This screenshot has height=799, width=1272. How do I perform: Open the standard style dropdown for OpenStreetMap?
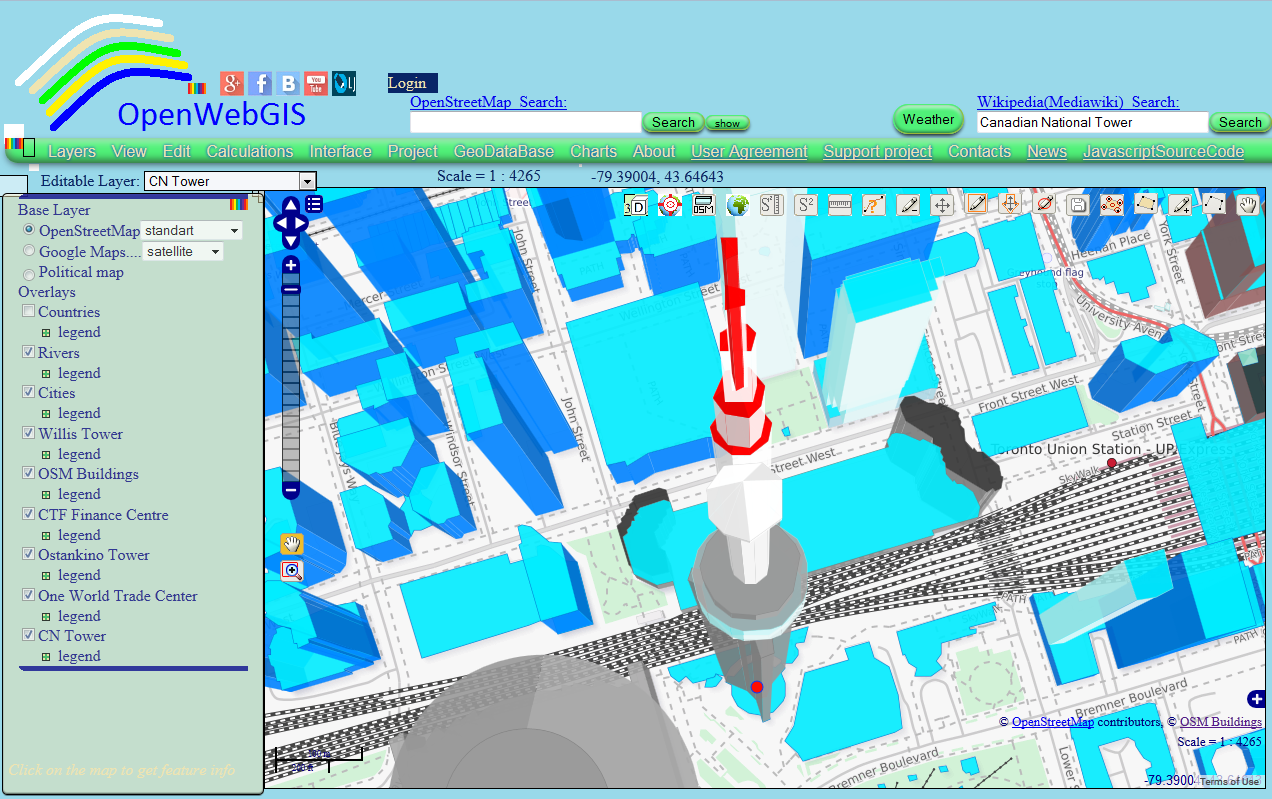(231, 230)
